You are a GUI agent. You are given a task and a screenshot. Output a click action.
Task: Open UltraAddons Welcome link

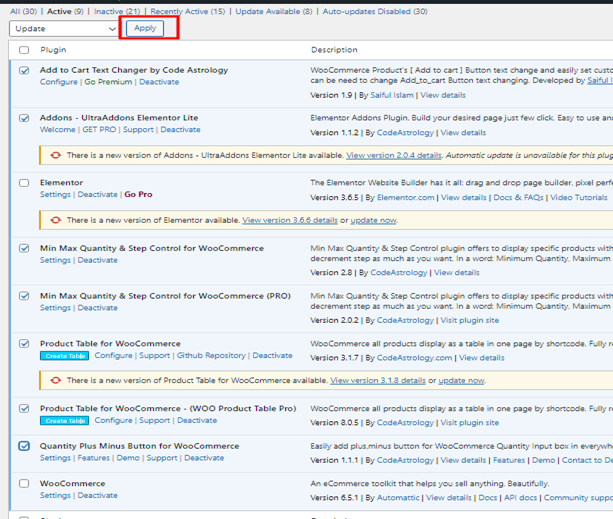click(57, 130)
